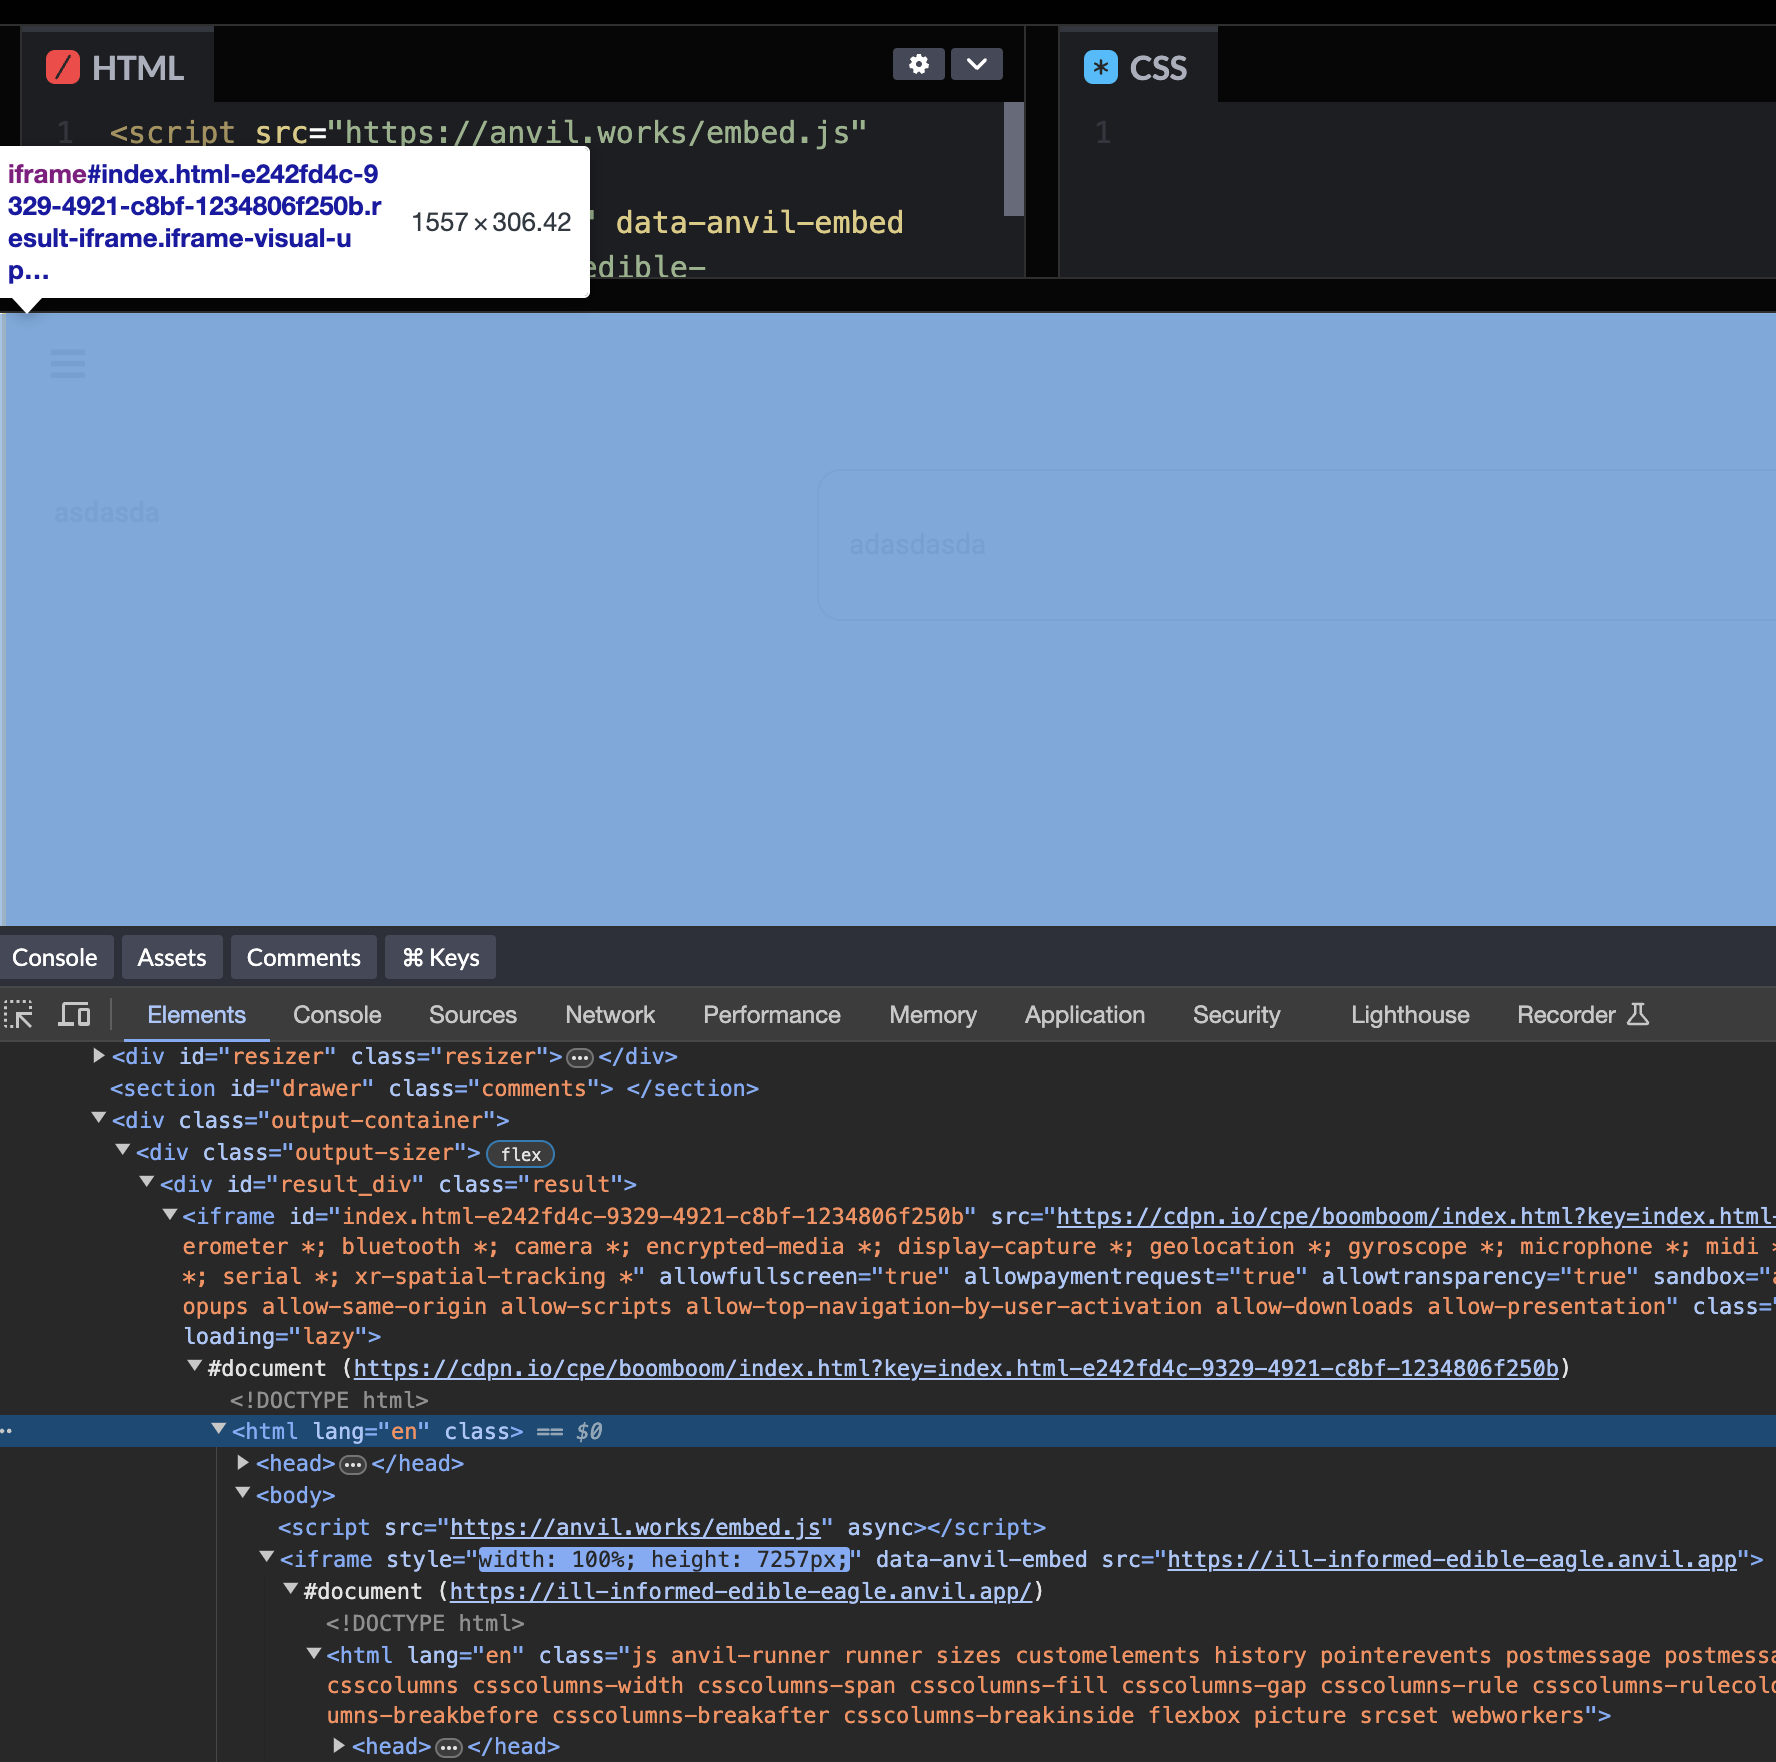Image resolution: width=1776 pixels, height=1762 pixels.
Task: Open the Comments button
Action: 304,958
